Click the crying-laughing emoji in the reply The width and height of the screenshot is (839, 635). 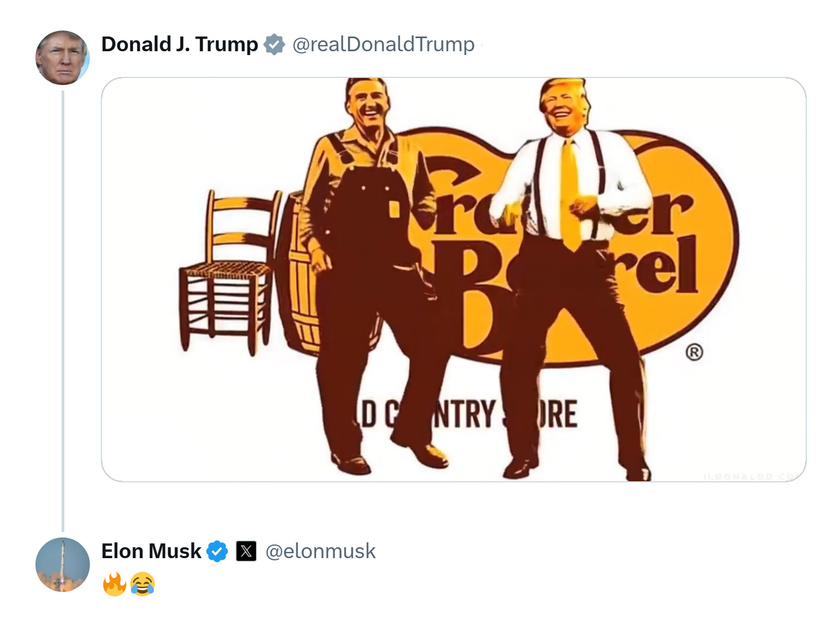142,584
